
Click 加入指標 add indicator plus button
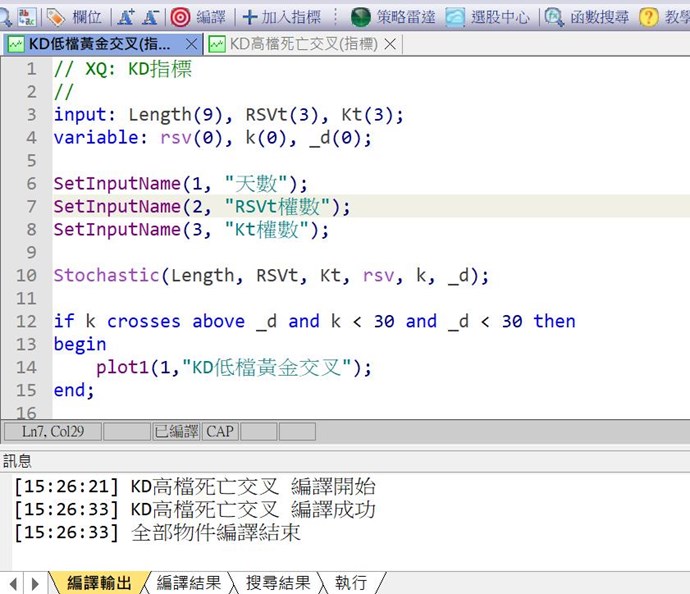(x=249, y=17)
